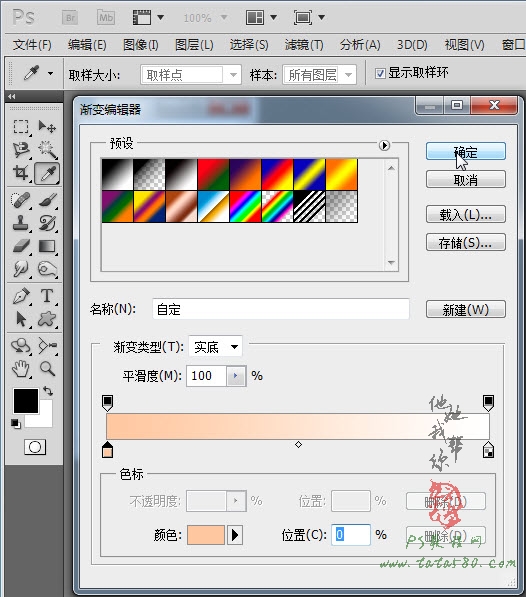Image resolution: width=526 pixels, height=597 pixels.
Task: Swap foreground and background colors
Action: point(48,391)
